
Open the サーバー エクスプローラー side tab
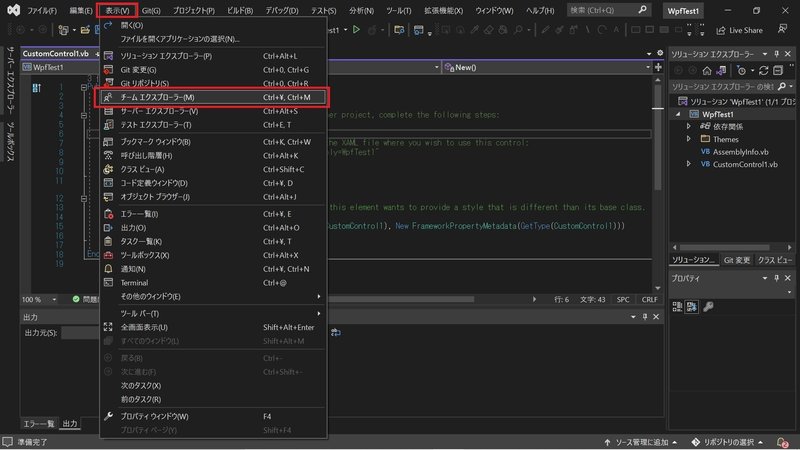pyautogui.click(x=10, y=80)
